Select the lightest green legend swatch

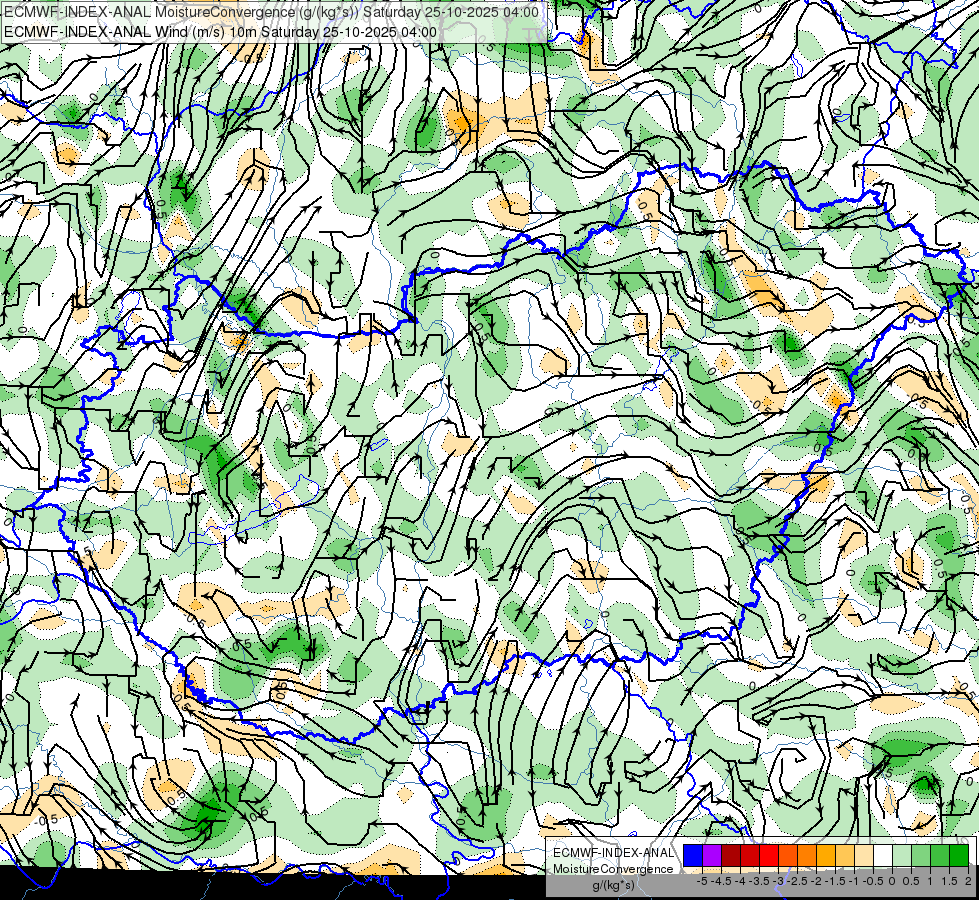902,855
